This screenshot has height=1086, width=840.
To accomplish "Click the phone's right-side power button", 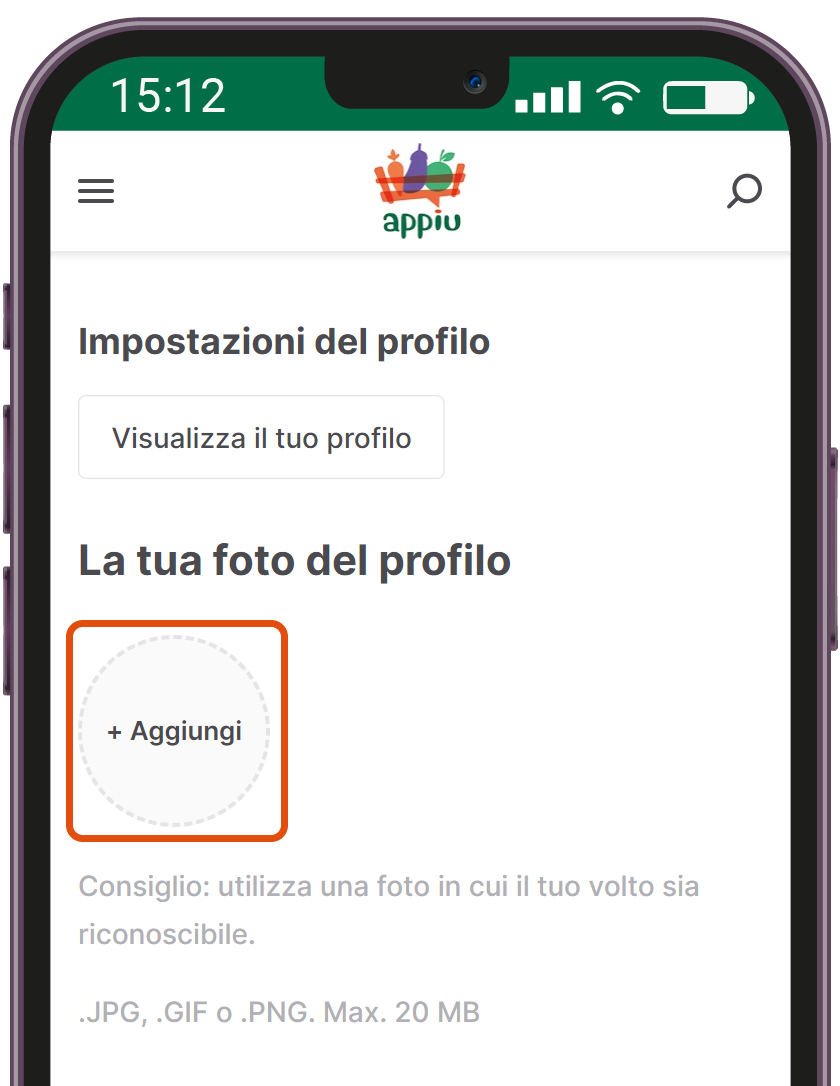I will tap(834, 549).
